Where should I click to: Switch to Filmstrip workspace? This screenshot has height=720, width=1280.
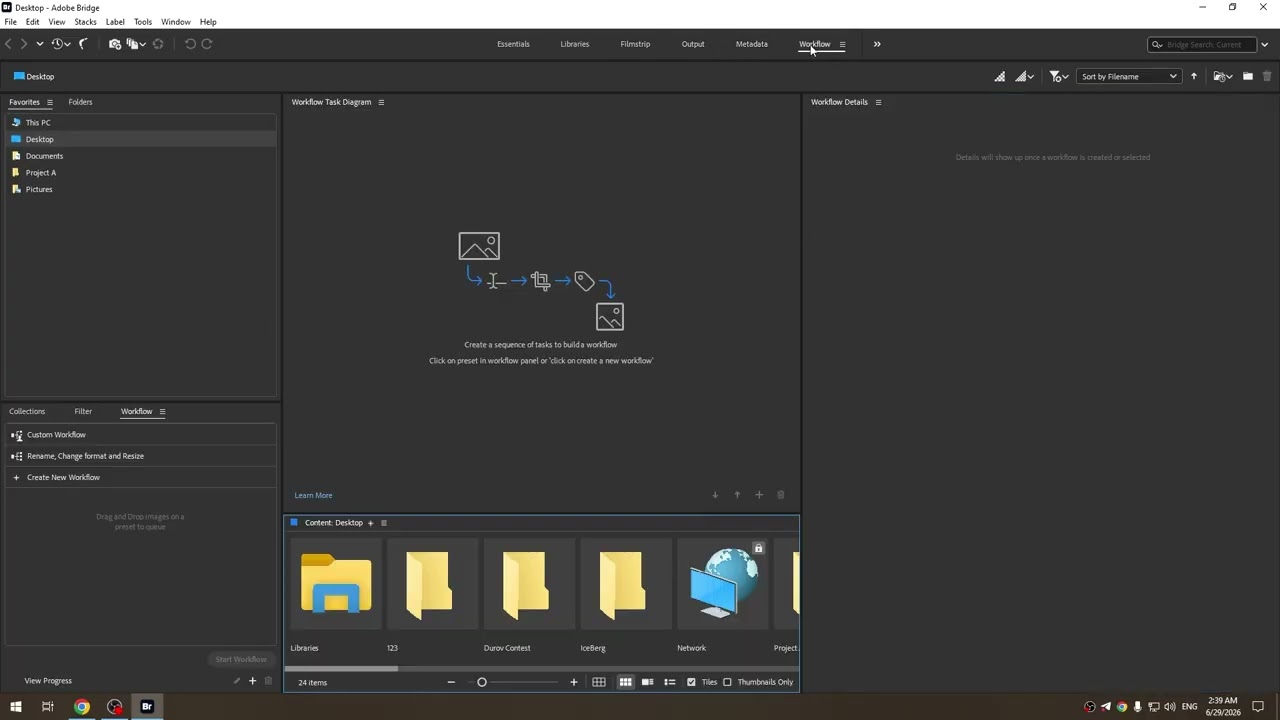click(x=635, y=44)
